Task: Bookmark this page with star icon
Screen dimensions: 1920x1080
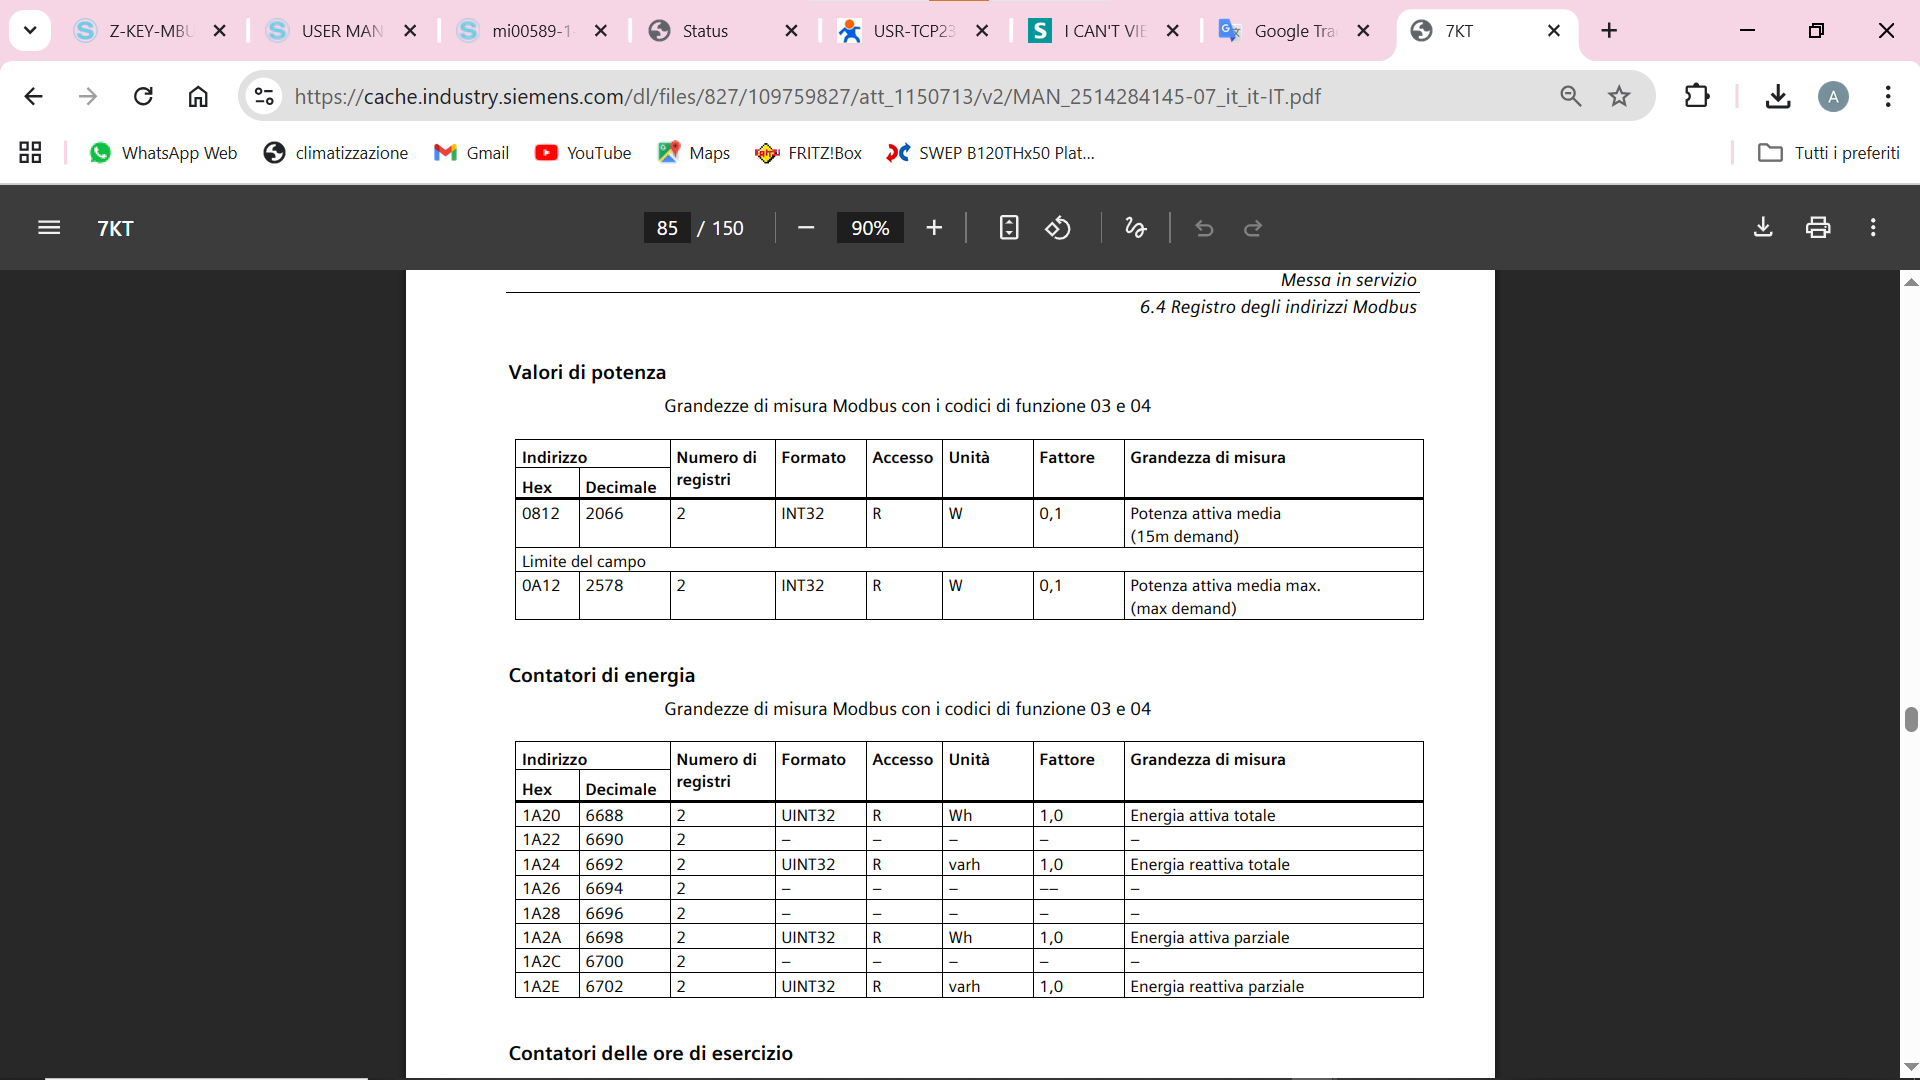Action: pyautogui.click(x=1619, y=96)
